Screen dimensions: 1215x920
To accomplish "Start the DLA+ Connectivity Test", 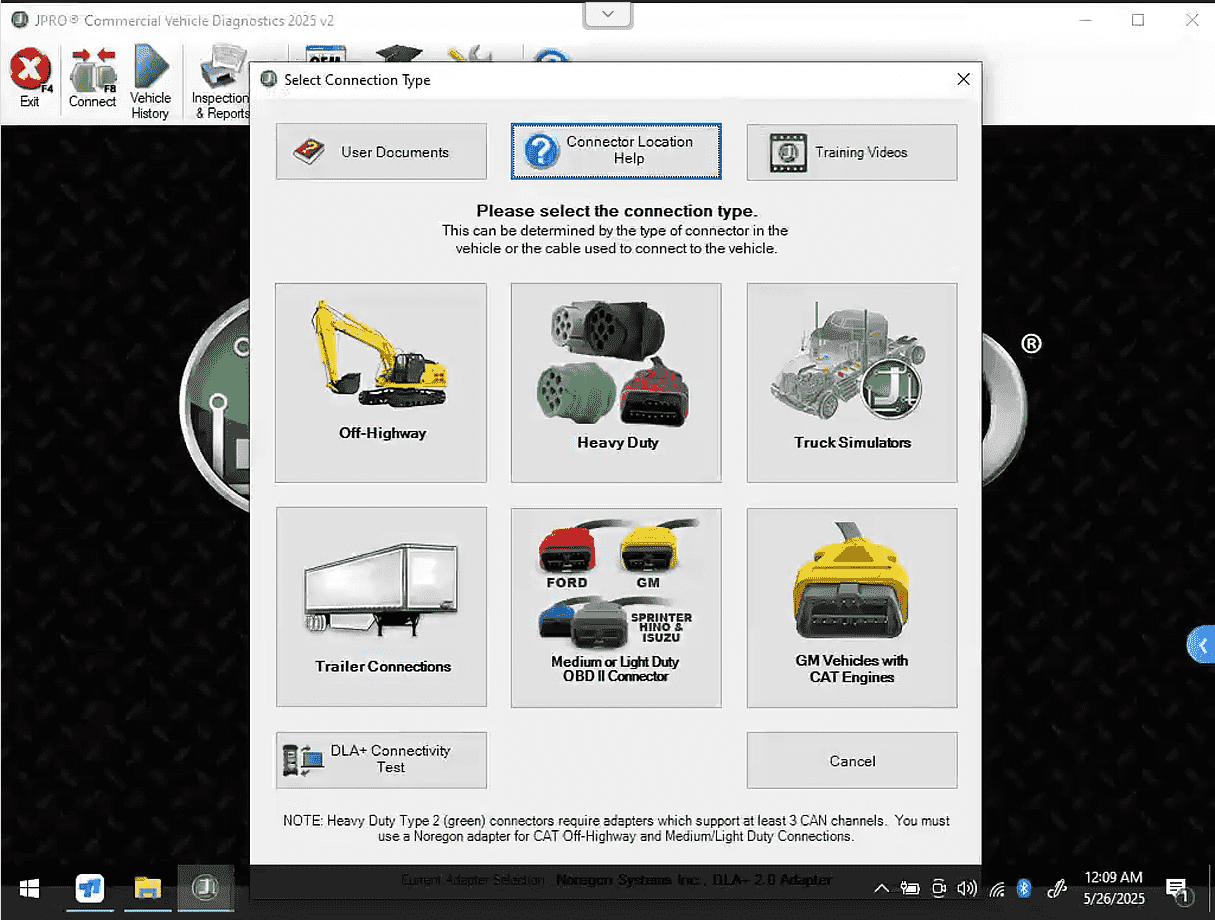I will pos(381,760).
